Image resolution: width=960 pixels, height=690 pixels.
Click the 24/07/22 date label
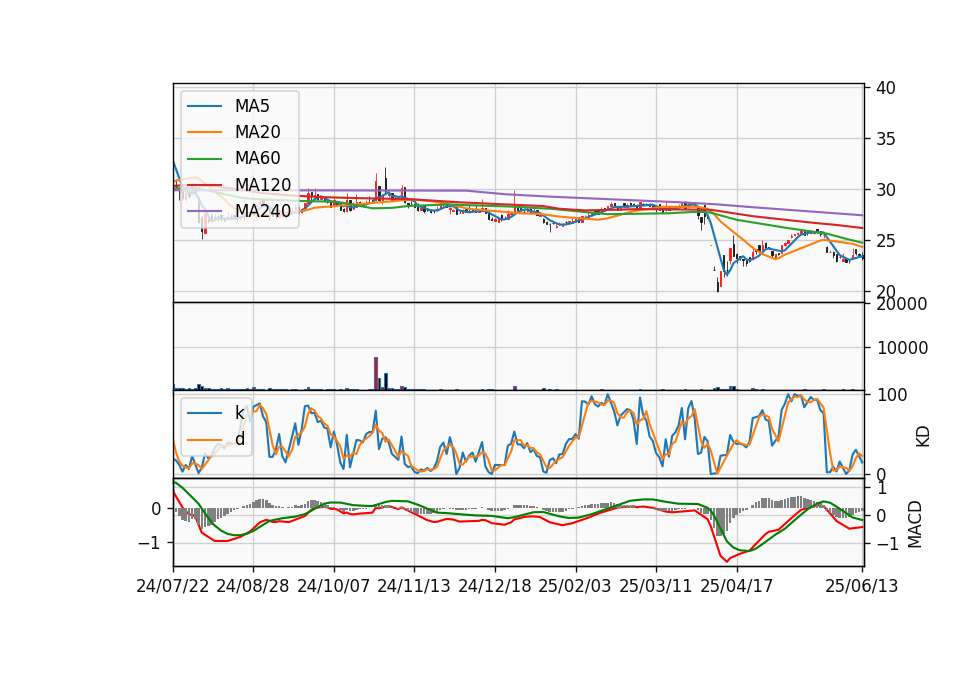tap(173, 586)
